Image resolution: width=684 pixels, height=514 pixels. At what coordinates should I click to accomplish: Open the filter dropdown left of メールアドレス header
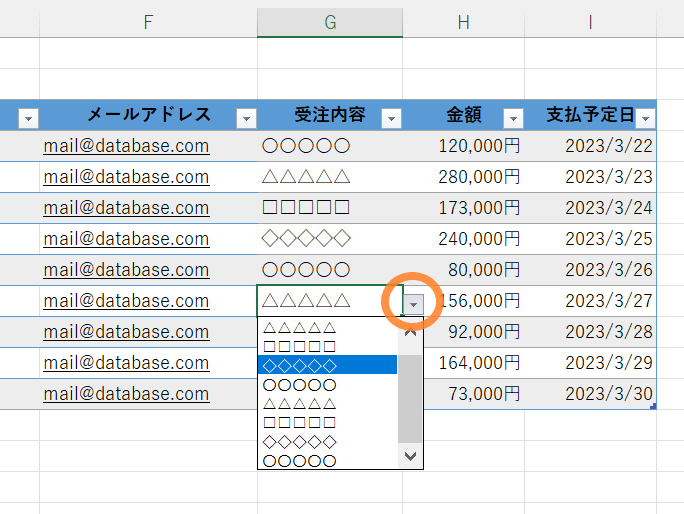[28, 118]
